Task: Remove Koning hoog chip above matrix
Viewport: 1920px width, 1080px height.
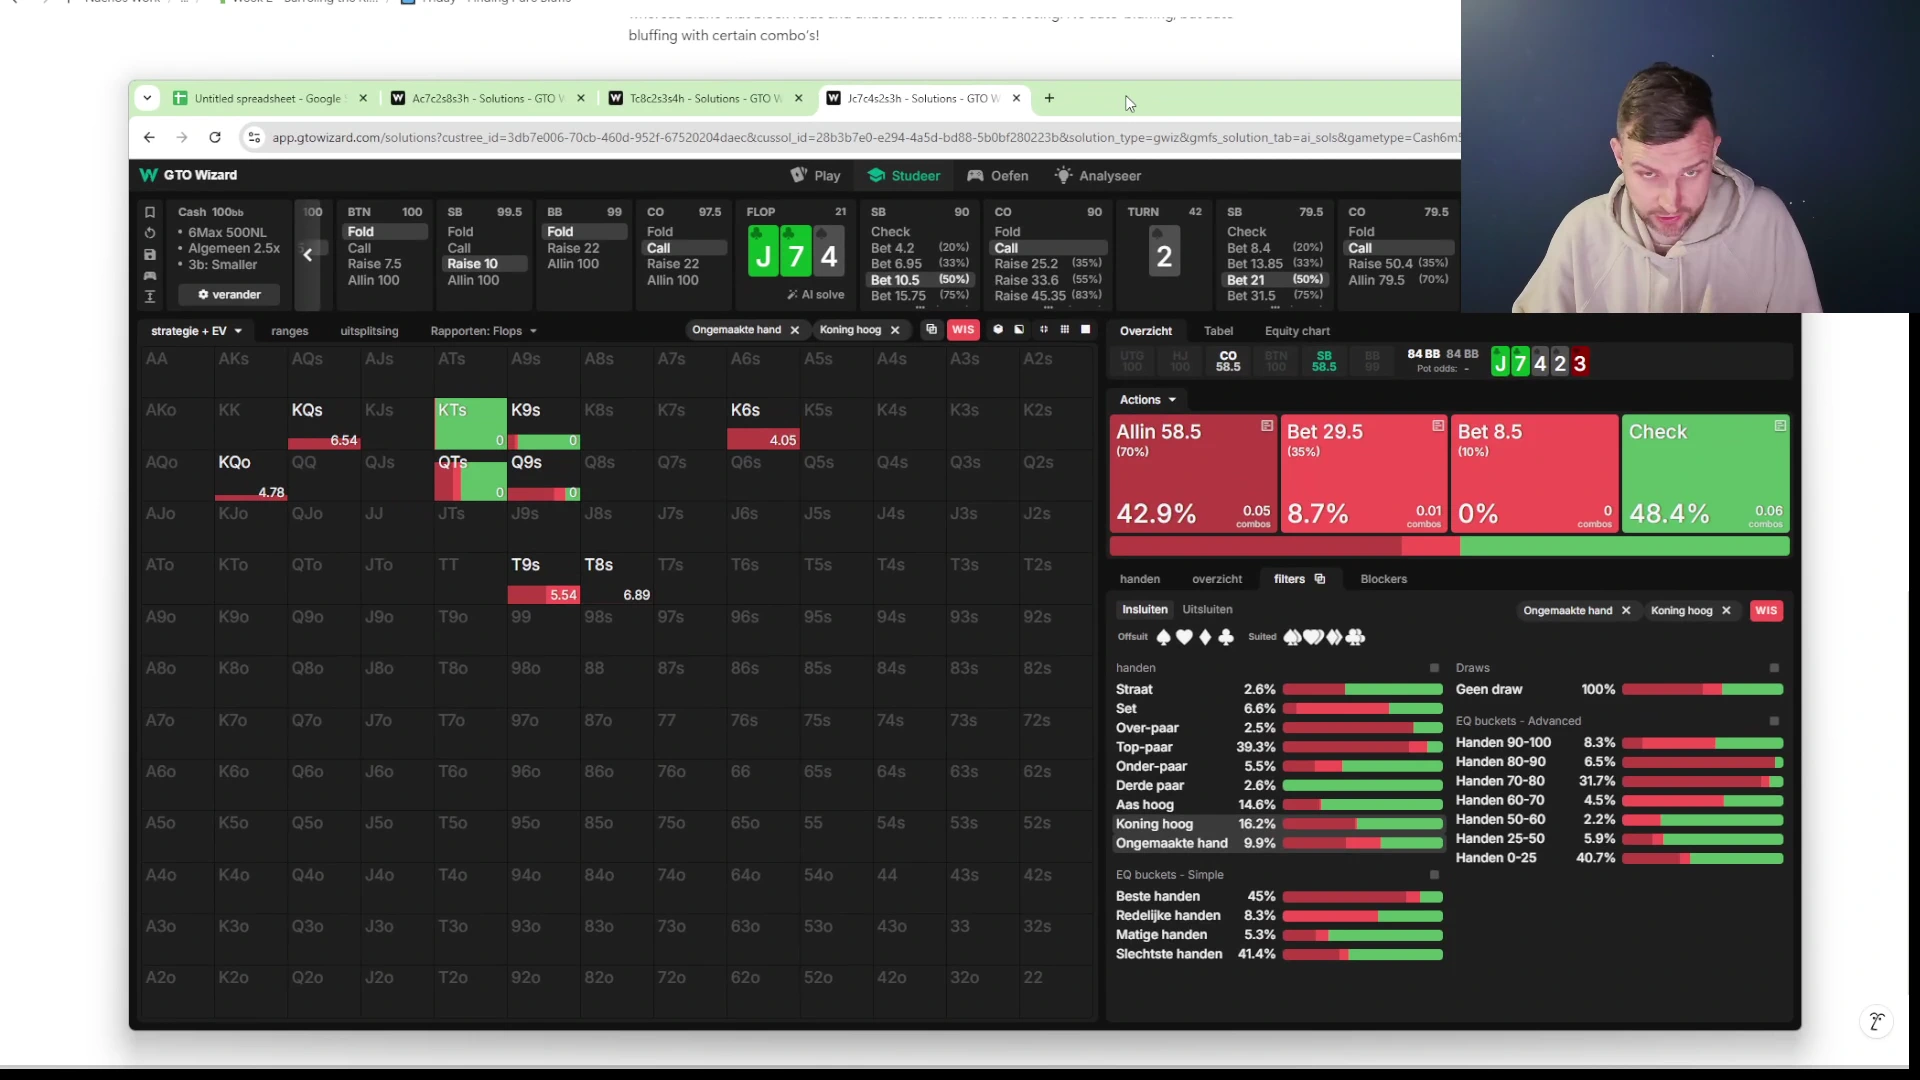Action: [x=895, y=330]
